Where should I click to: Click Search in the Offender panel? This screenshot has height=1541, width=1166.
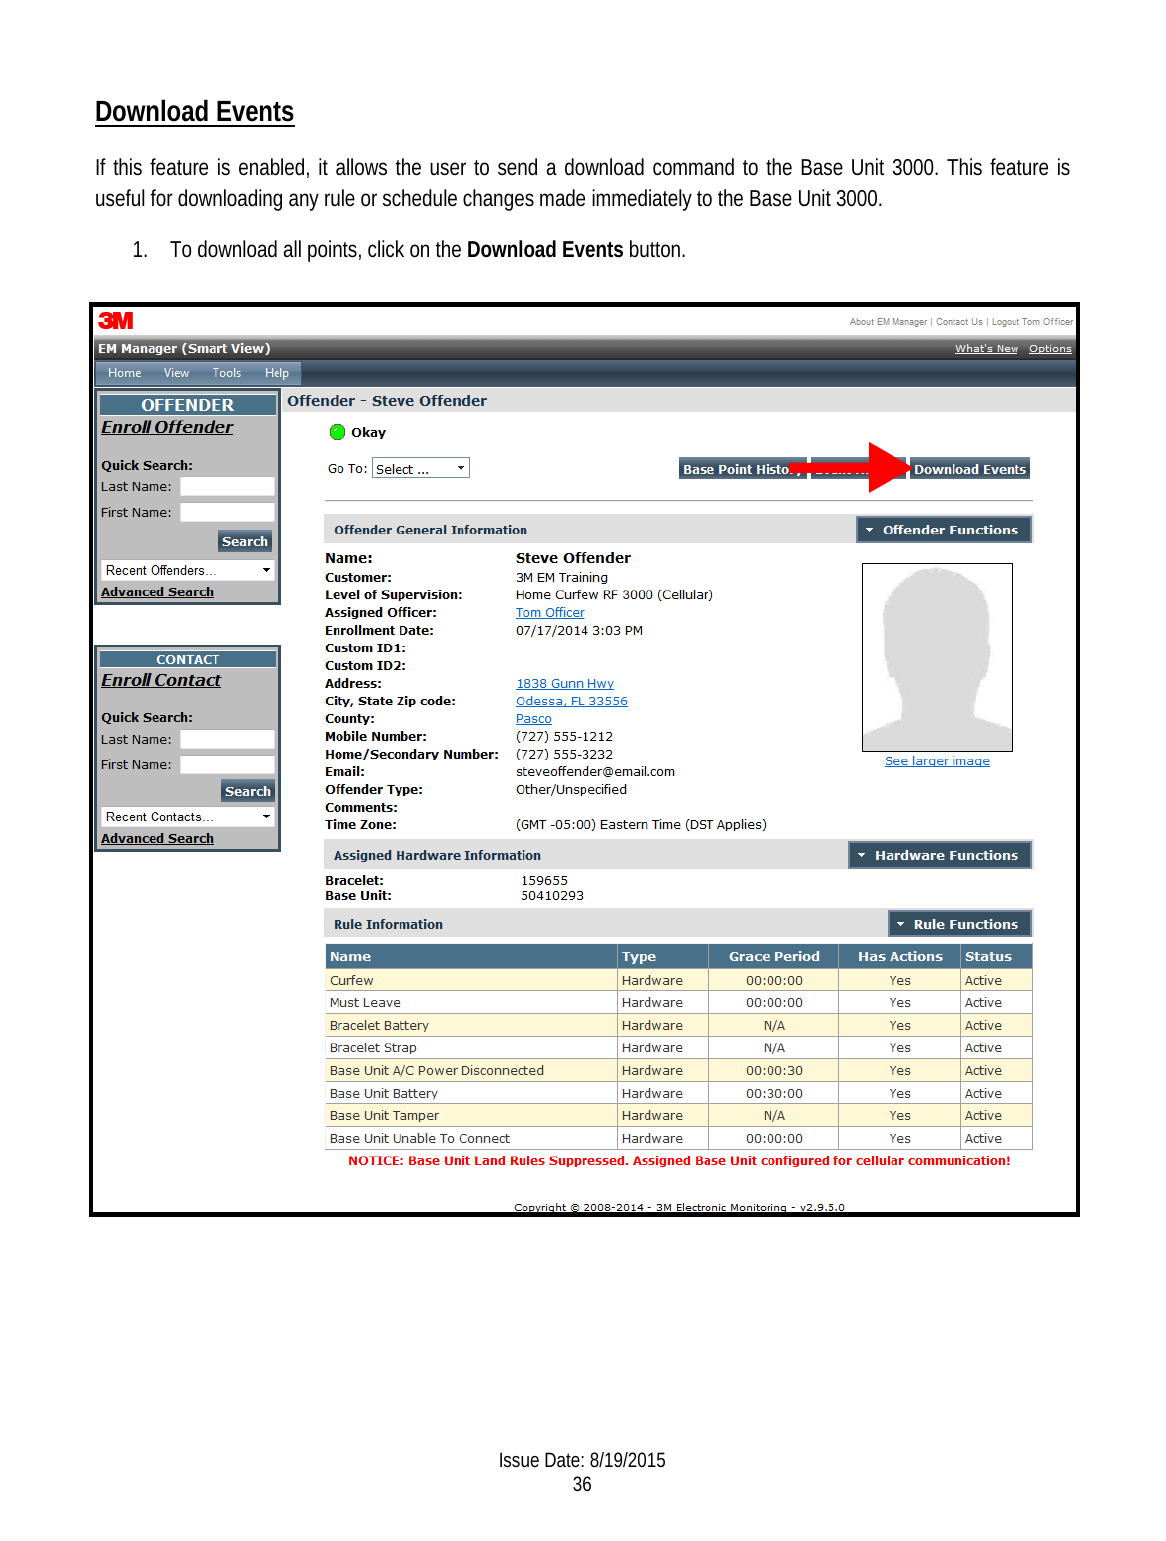coord(245,541)
